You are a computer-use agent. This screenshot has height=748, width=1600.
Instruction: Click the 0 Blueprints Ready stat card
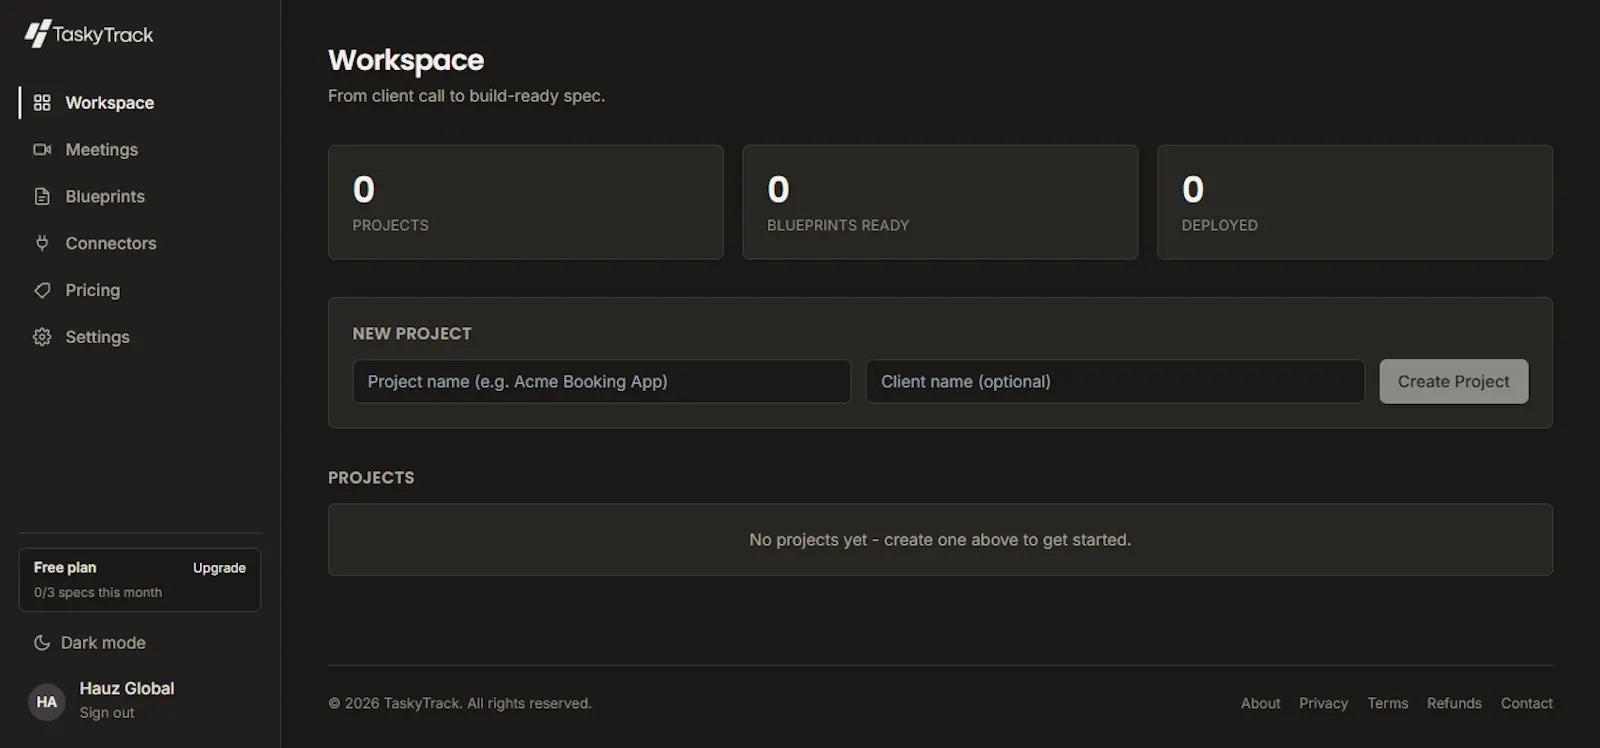click(x=940, y=202)
